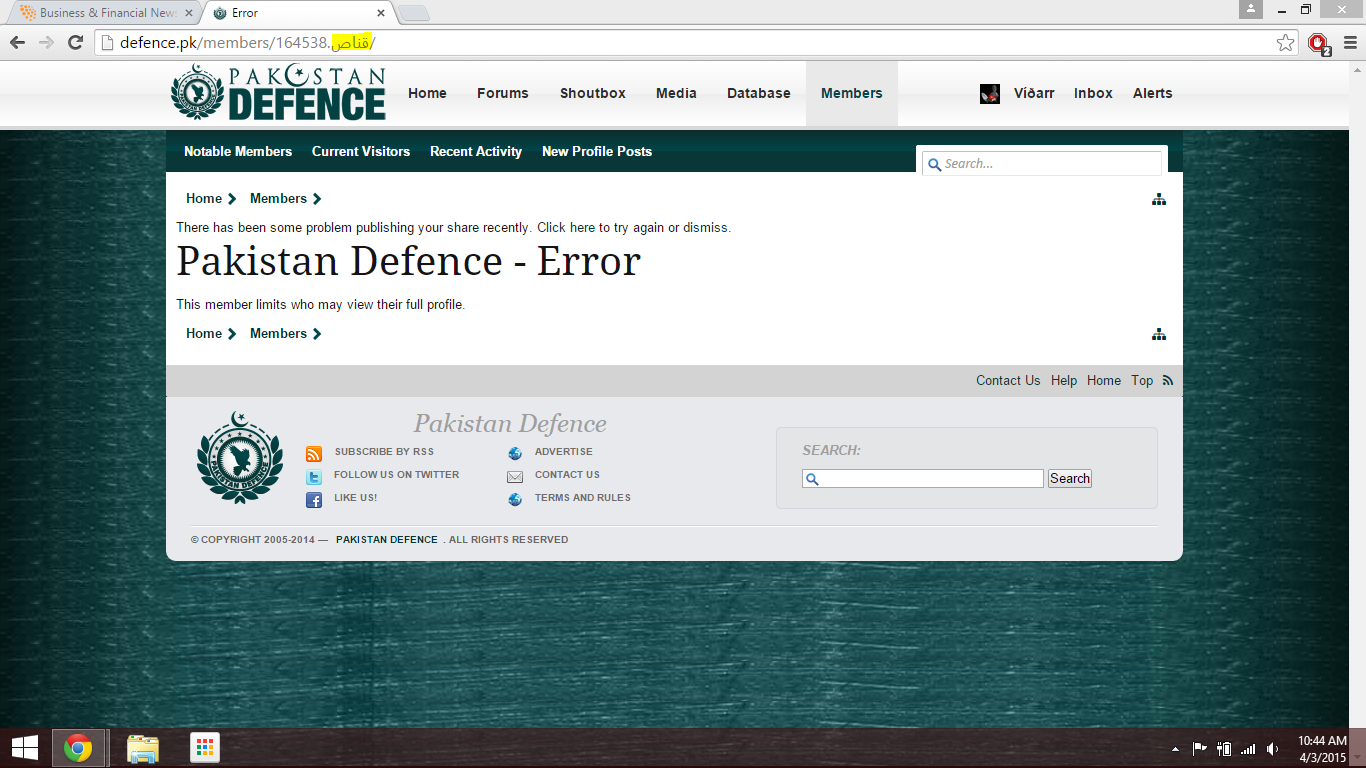Click the browser back arrow
The image size is (1366, 768).
tap(17, 42)
